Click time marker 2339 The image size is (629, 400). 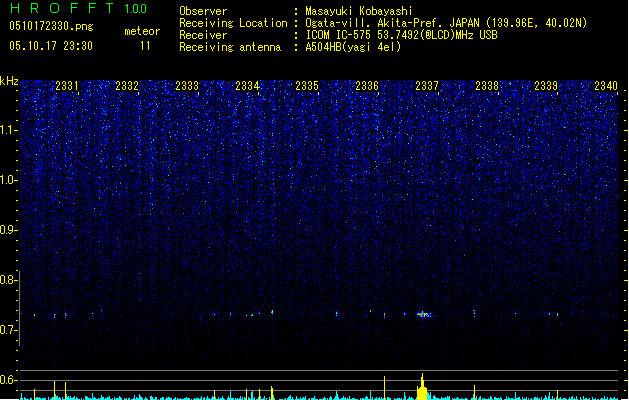coord(546,86)
